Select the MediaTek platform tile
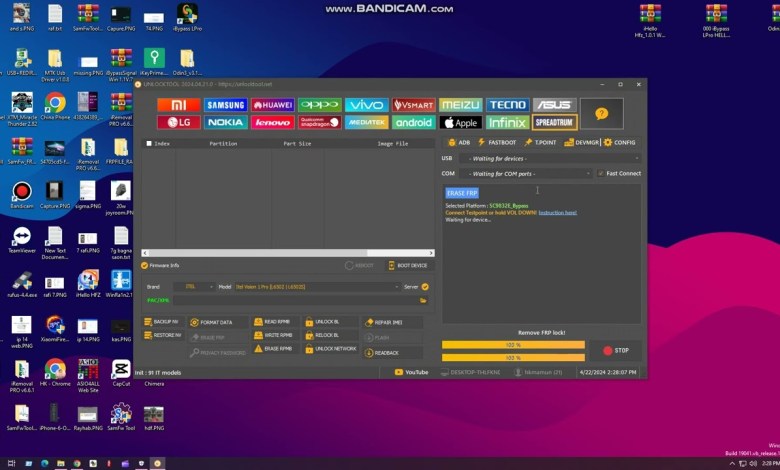780x470 pixels. tap(367, 122)
